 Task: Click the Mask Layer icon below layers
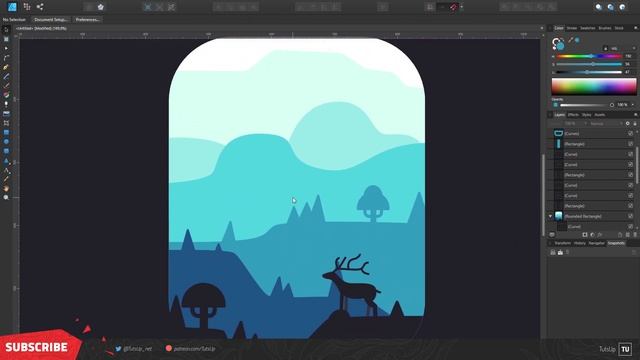585,235
